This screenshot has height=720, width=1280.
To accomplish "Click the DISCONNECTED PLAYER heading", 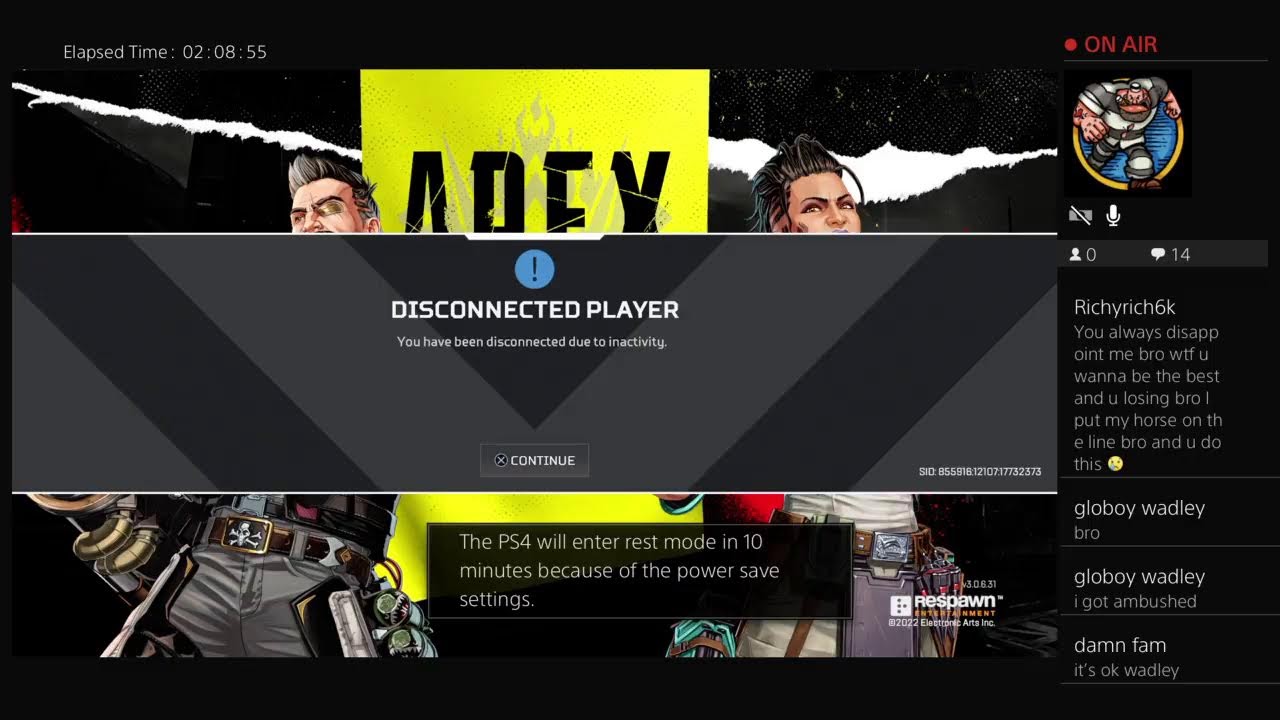I will pos(535,310).
